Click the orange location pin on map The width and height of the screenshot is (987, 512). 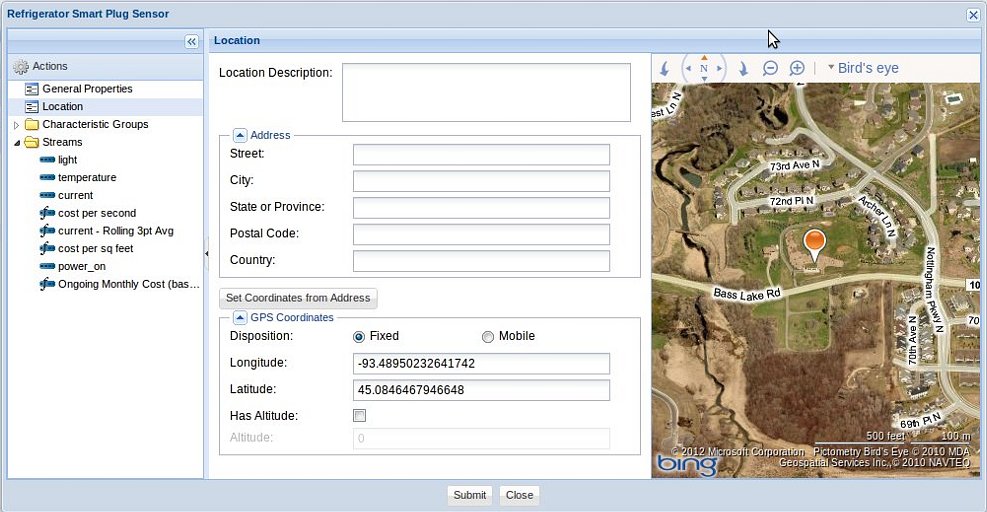(x=815, y=244)
